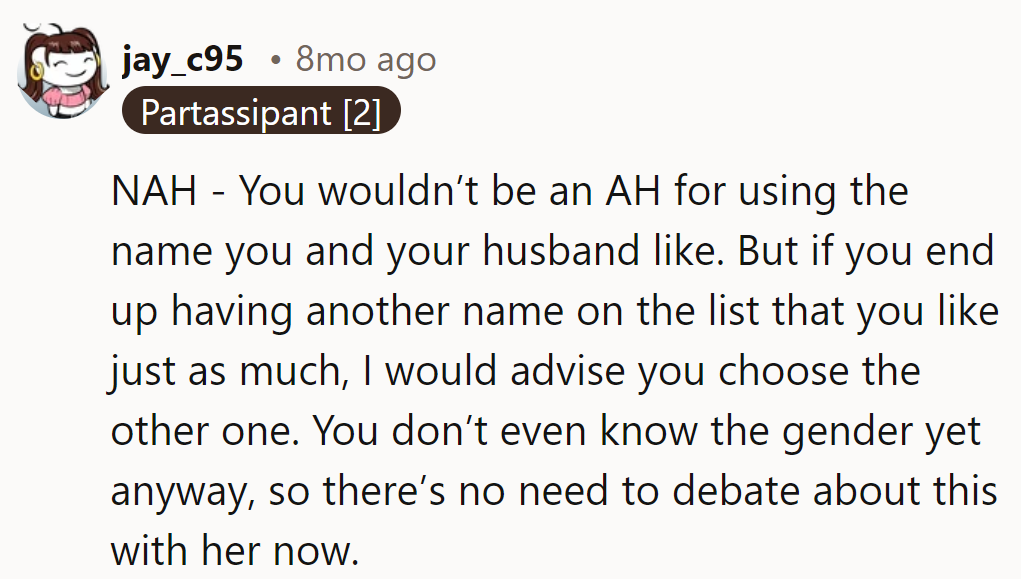Click the Partassipant [2] flair badge
Image resolution: width=1021 pixels, height=579 pixels.
point(261,112)
